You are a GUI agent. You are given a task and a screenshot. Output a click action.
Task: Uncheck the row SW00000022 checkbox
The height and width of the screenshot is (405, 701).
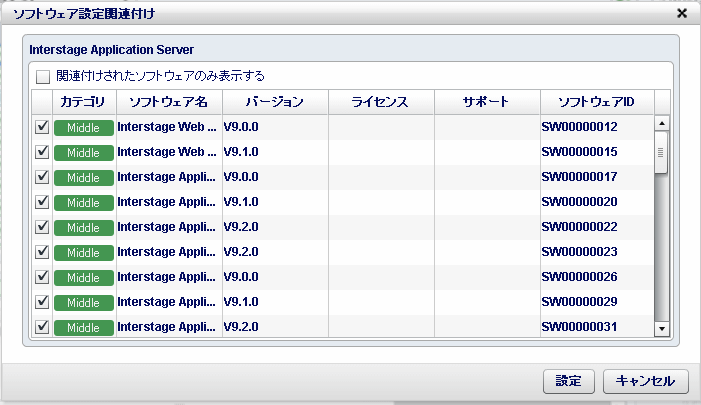(42, 227)
